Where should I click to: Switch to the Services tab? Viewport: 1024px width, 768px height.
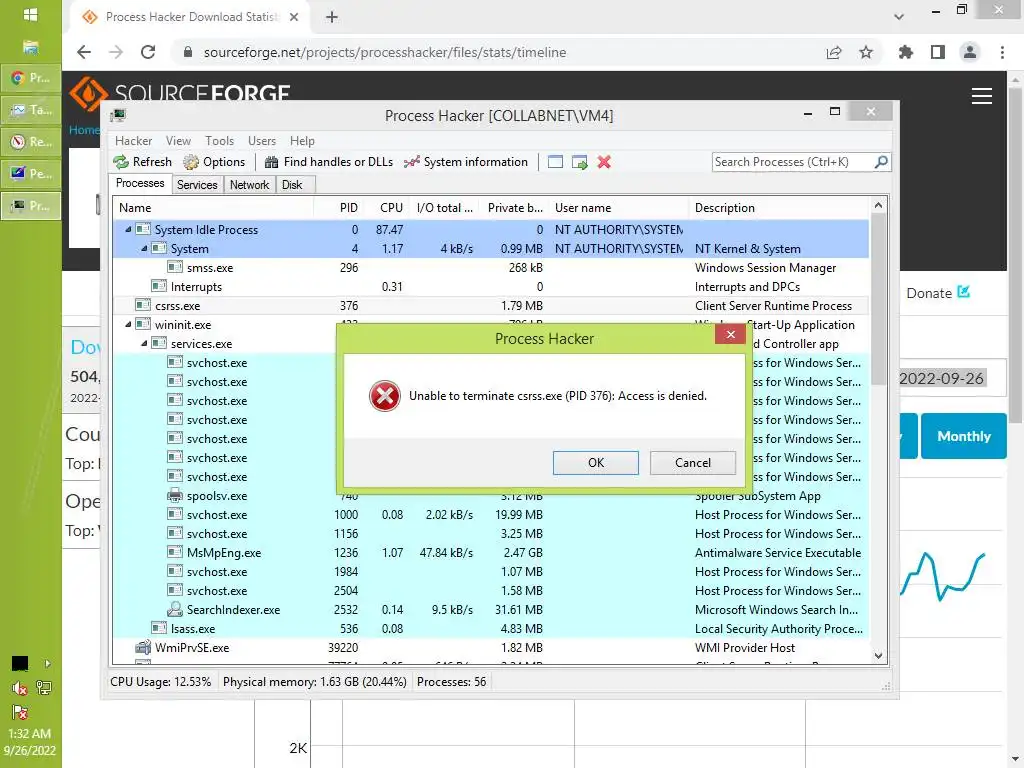tap(197, 185)
